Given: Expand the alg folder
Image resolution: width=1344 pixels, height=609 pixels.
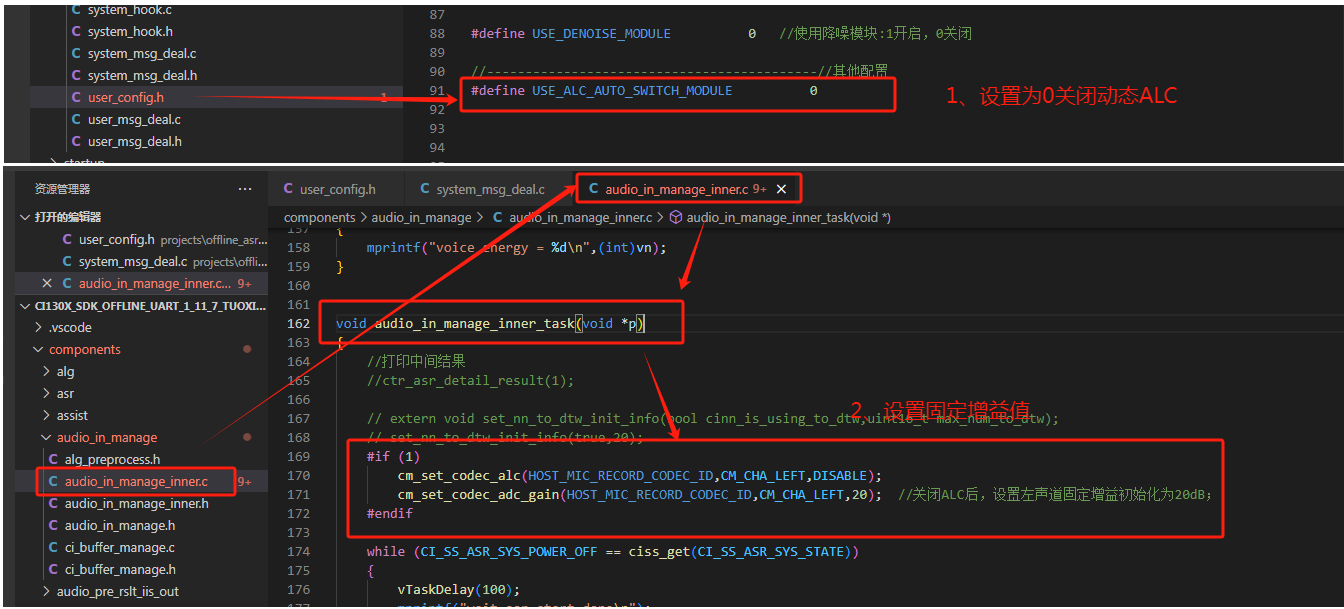Looking at the screenshot, I should point(65,372).
